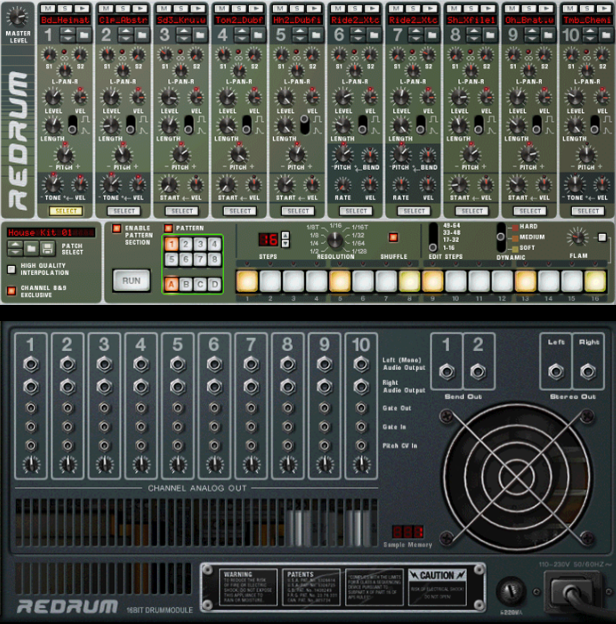Click the patch select up/down arrows
This screenshot has height=624, width=616.
coord(15,248)
